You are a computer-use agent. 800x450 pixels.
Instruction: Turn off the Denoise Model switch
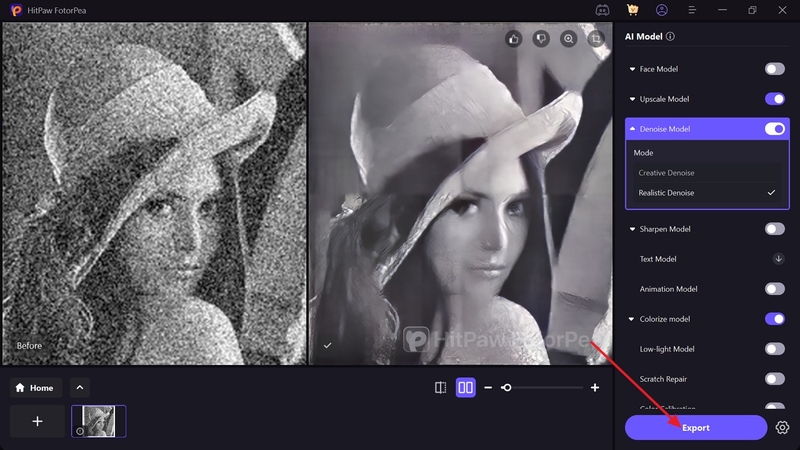(x=774, y=129)
